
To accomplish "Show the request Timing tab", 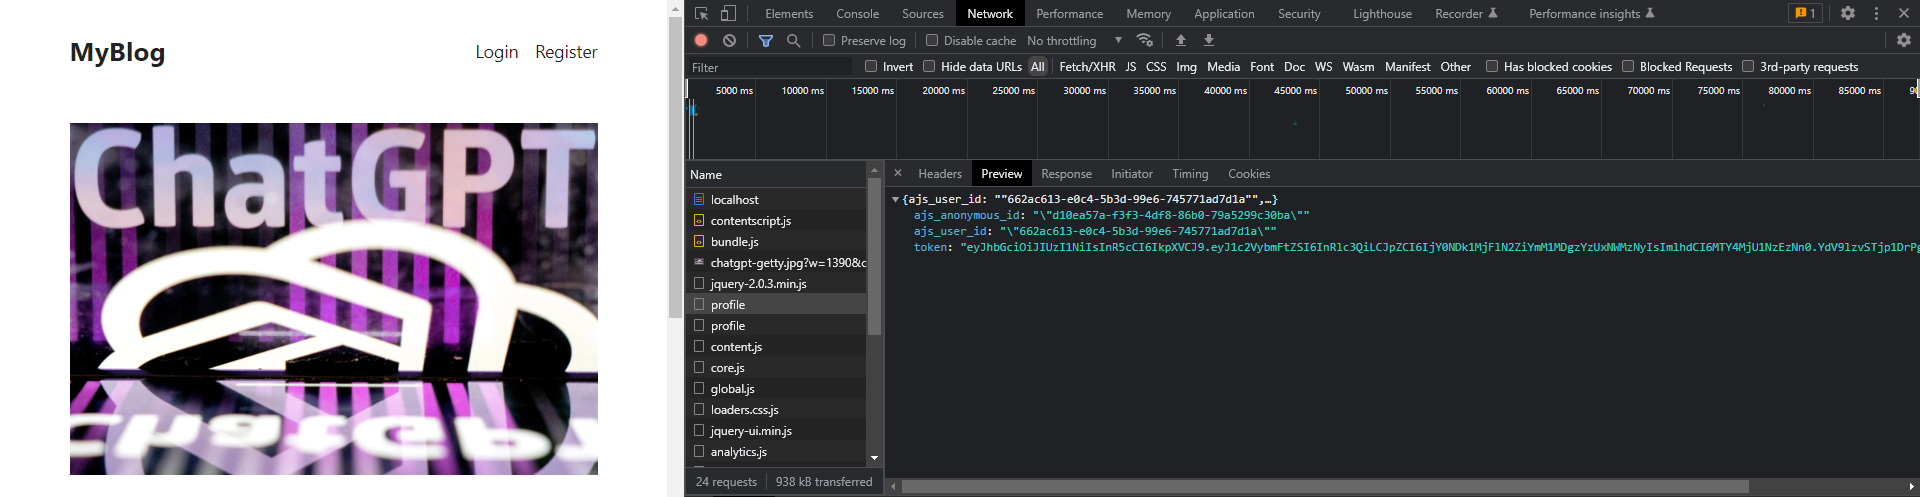I will pyautogui.click(x=1190, y=174).
